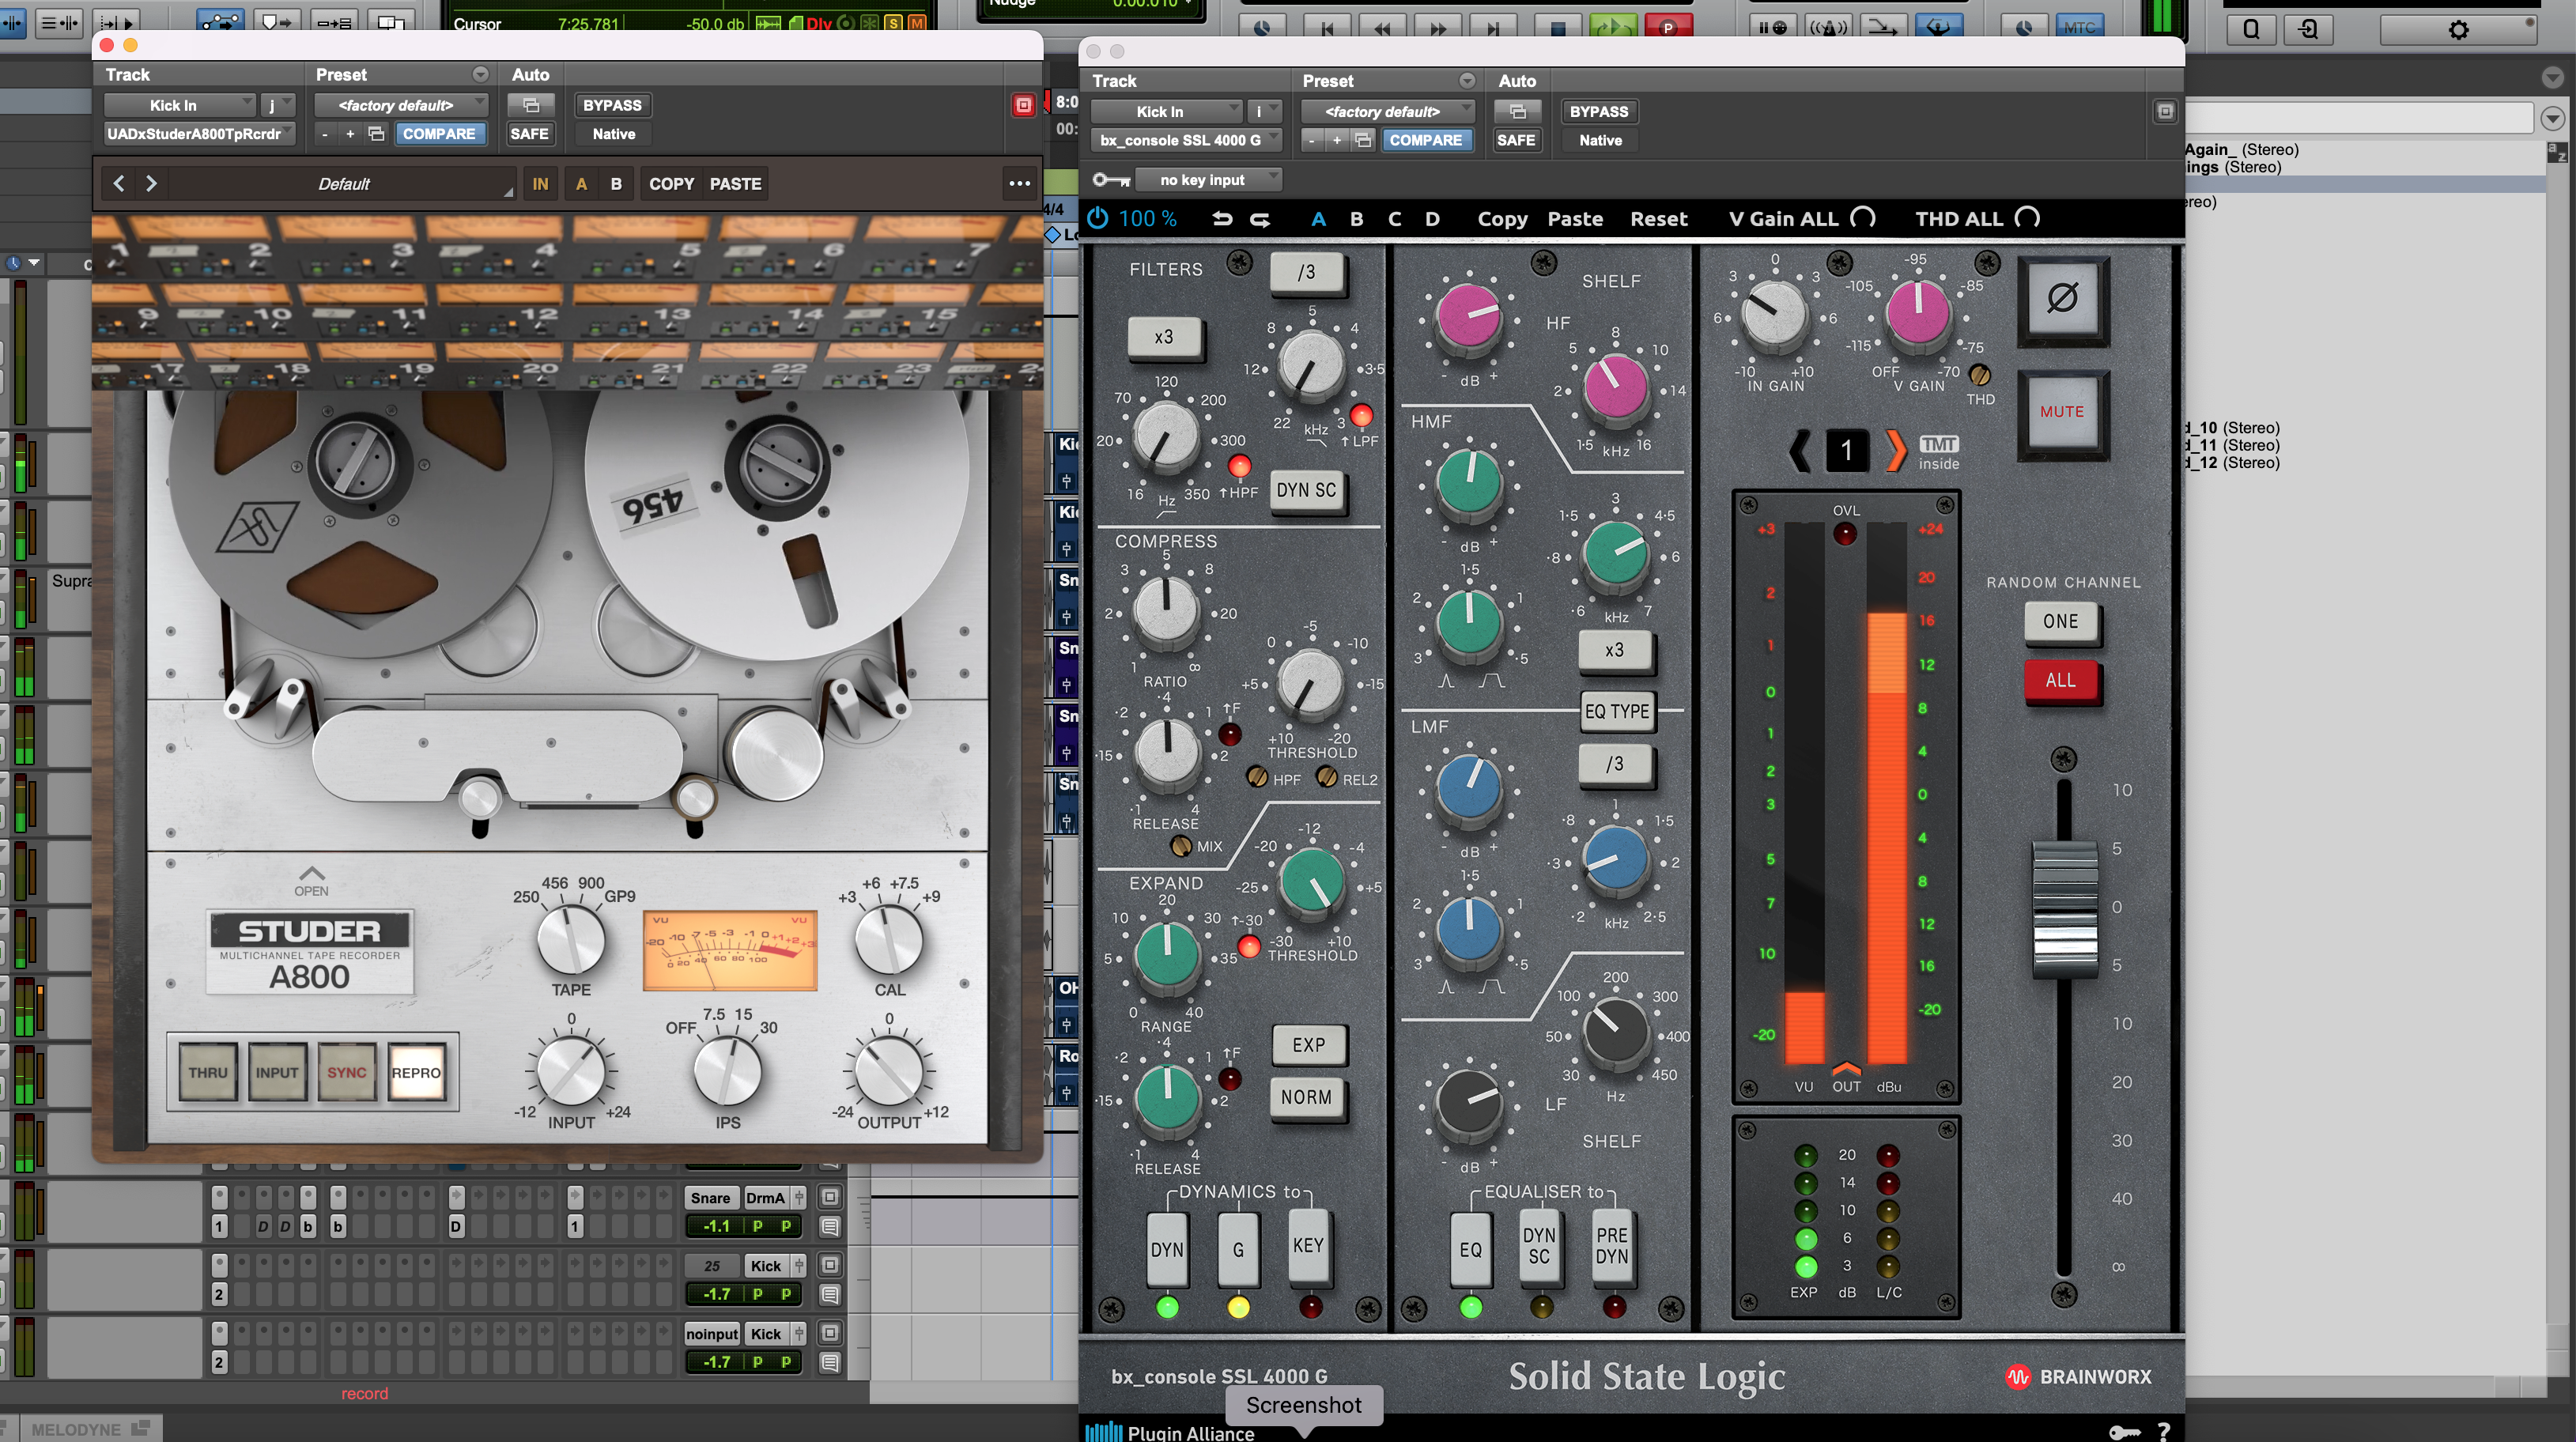The width and height of the screenshot is (2576, 1442).
Task: Open the Studer three-dots options menu
Action: click(x=1019, y=183)
